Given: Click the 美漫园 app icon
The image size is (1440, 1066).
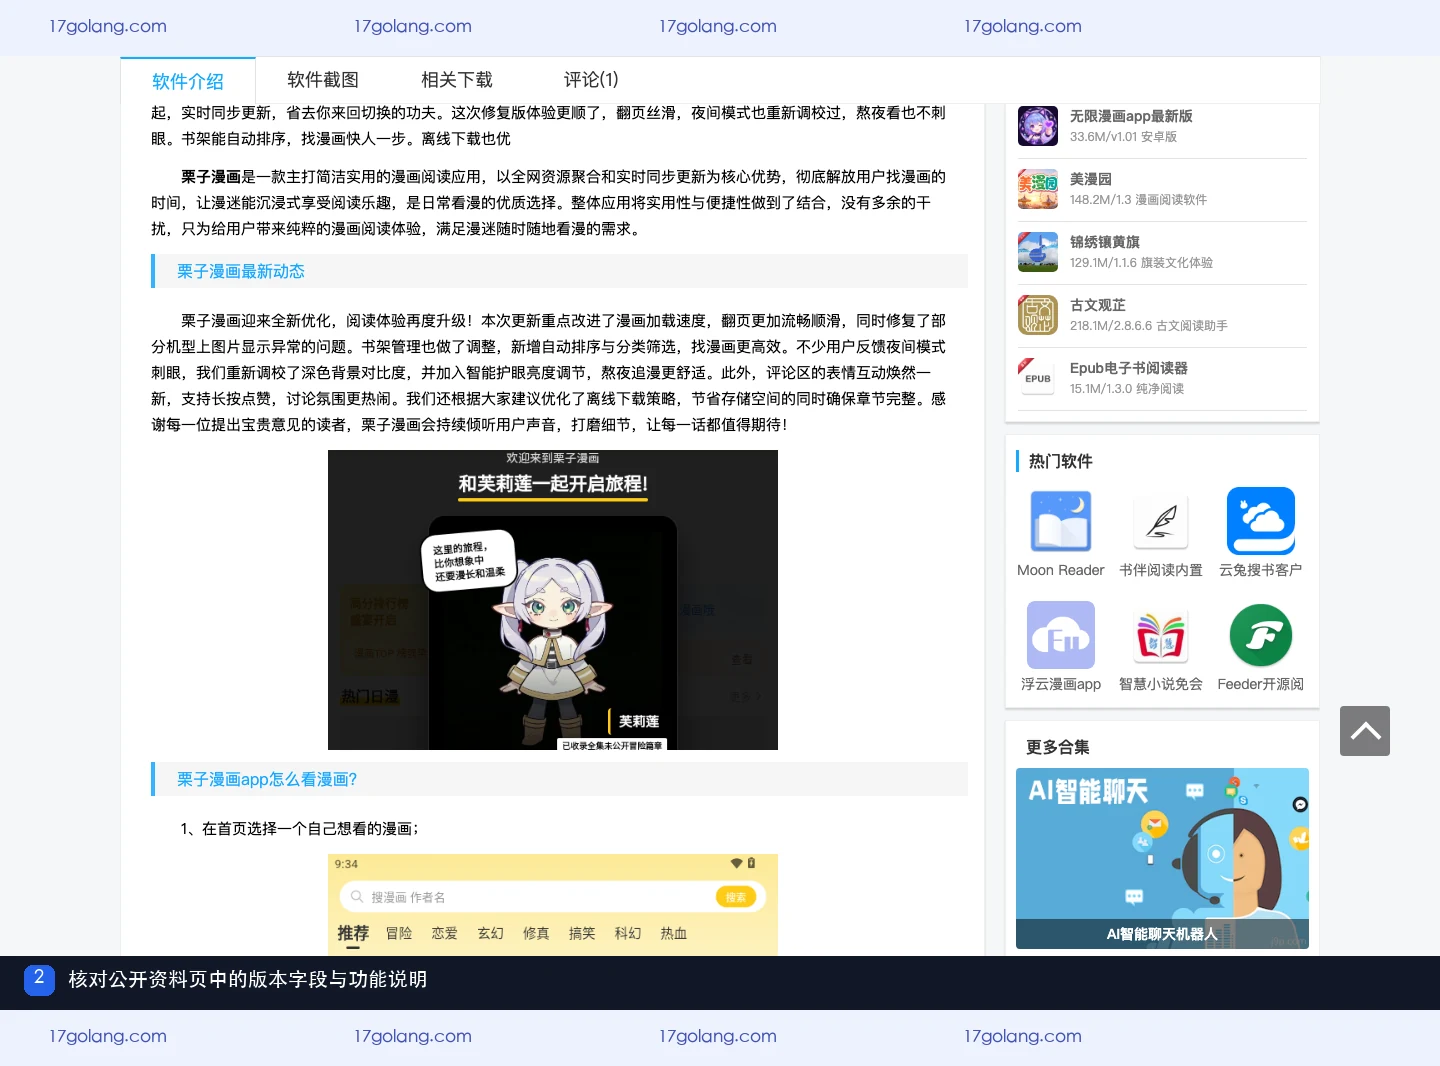Looking at the screenshot, I should point(1038,189).
